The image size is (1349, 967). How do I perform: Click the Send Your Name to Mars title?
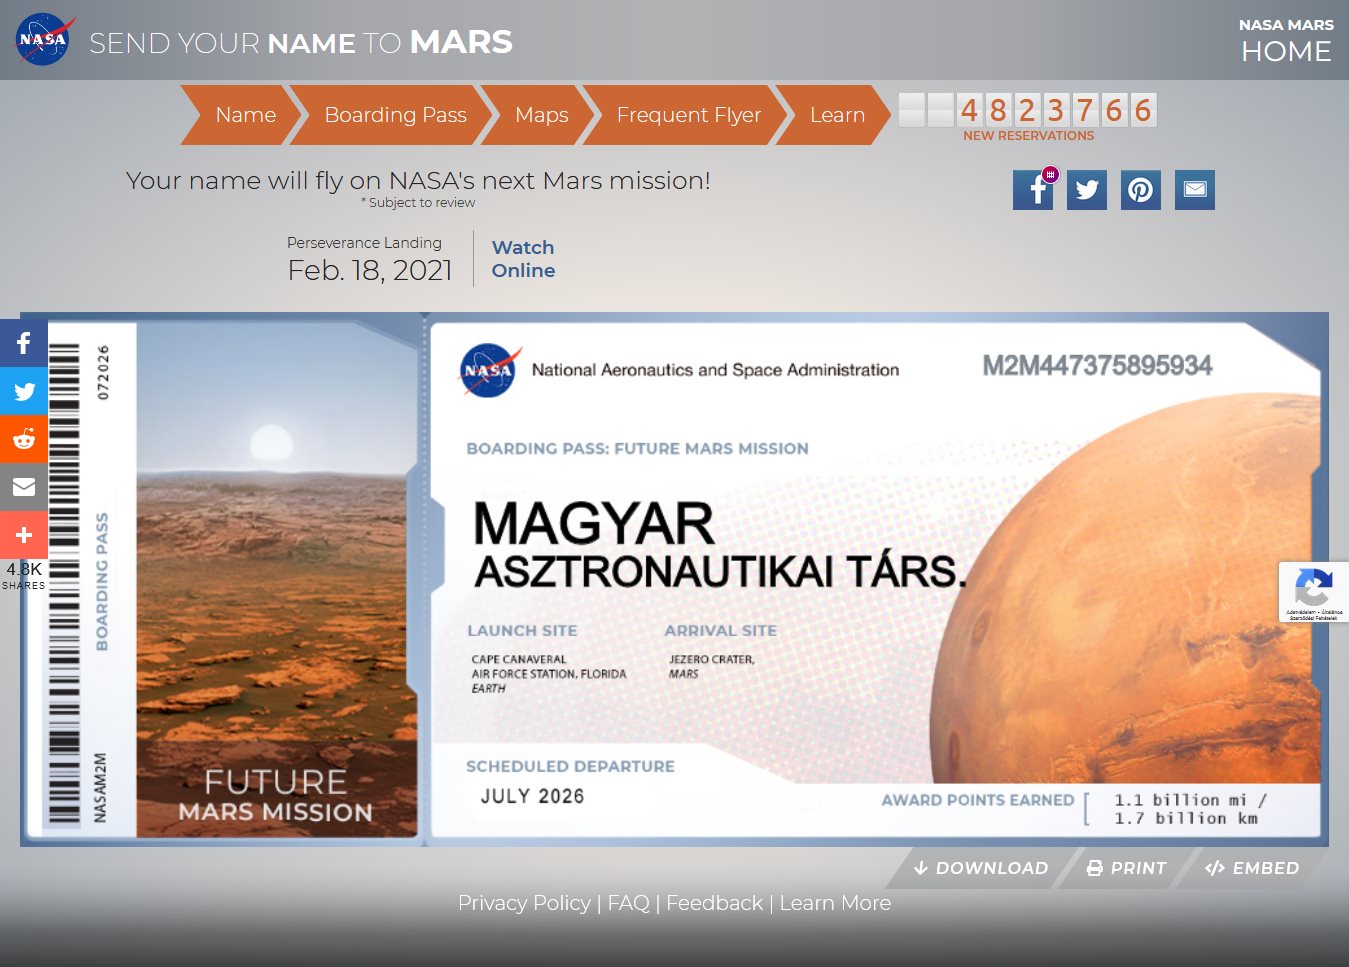coord(301,42)
